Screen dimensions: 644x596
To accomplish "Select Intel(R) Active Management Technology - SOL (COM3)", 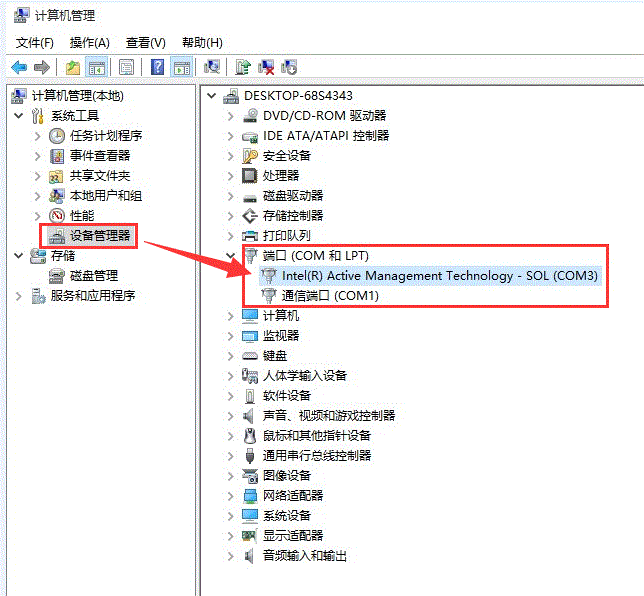I will point(440,276).
